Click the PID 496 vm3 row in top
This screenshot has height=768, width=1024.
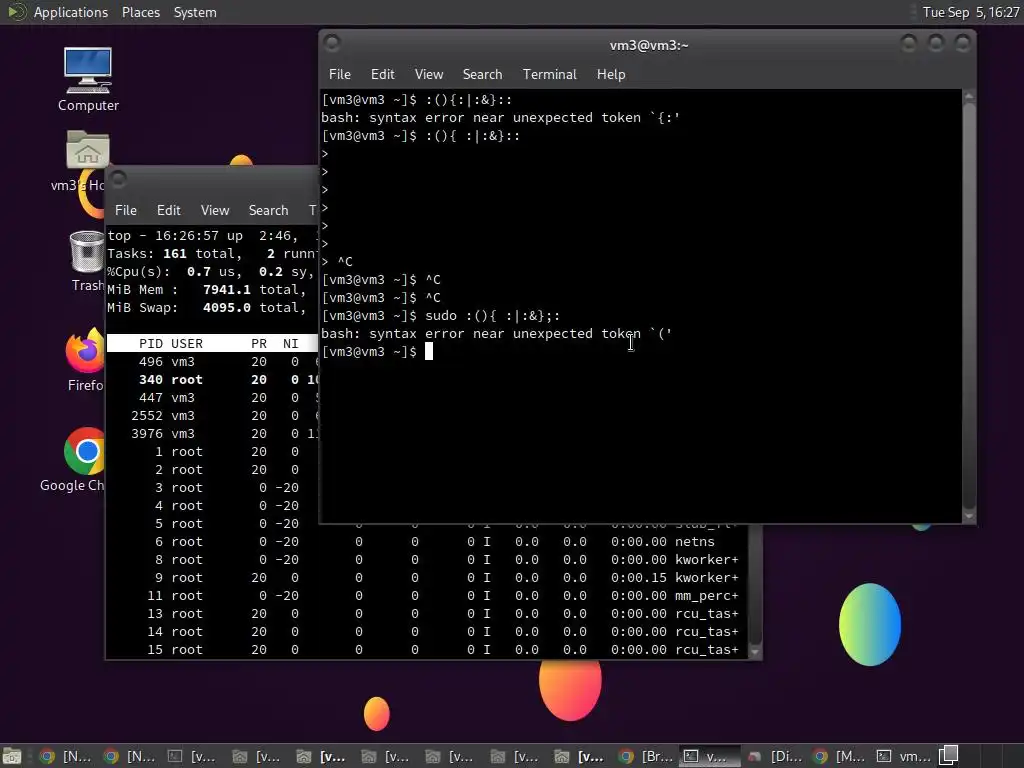coord(212,362)
